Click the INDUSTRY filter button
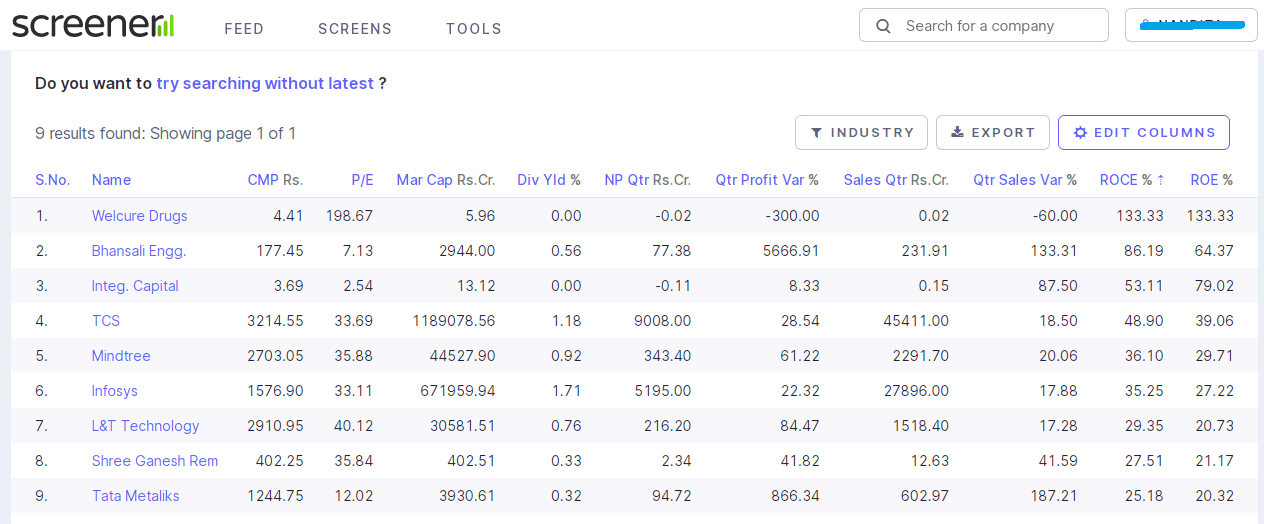This screenshot has height=524, width=1264. [861, 132]
